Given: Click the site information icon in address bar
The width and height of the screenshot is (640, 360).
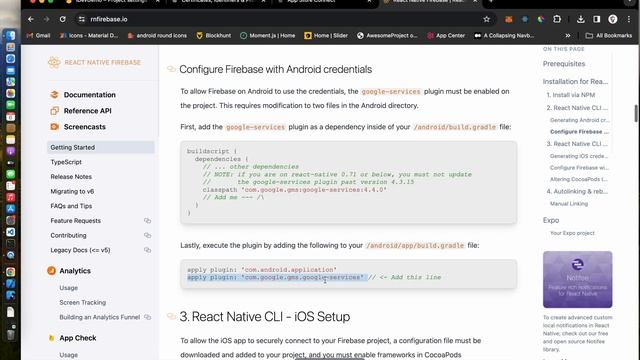Looking at the screenshot, I should click(x=82, y=19).
